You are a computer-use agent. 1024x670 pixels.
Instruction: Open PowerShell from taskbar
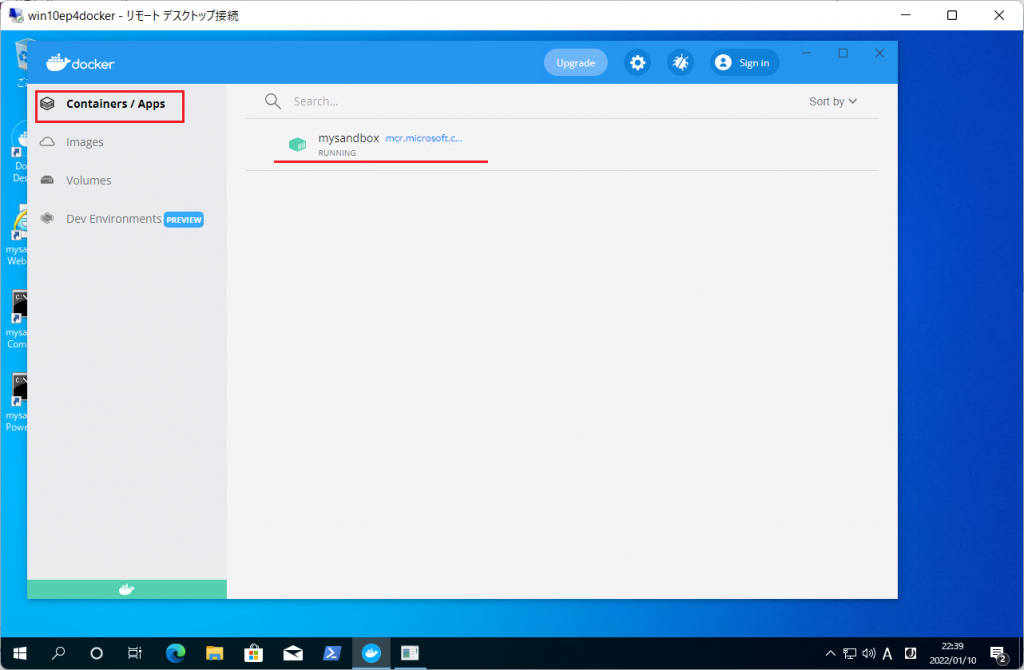tap(332, 653)
